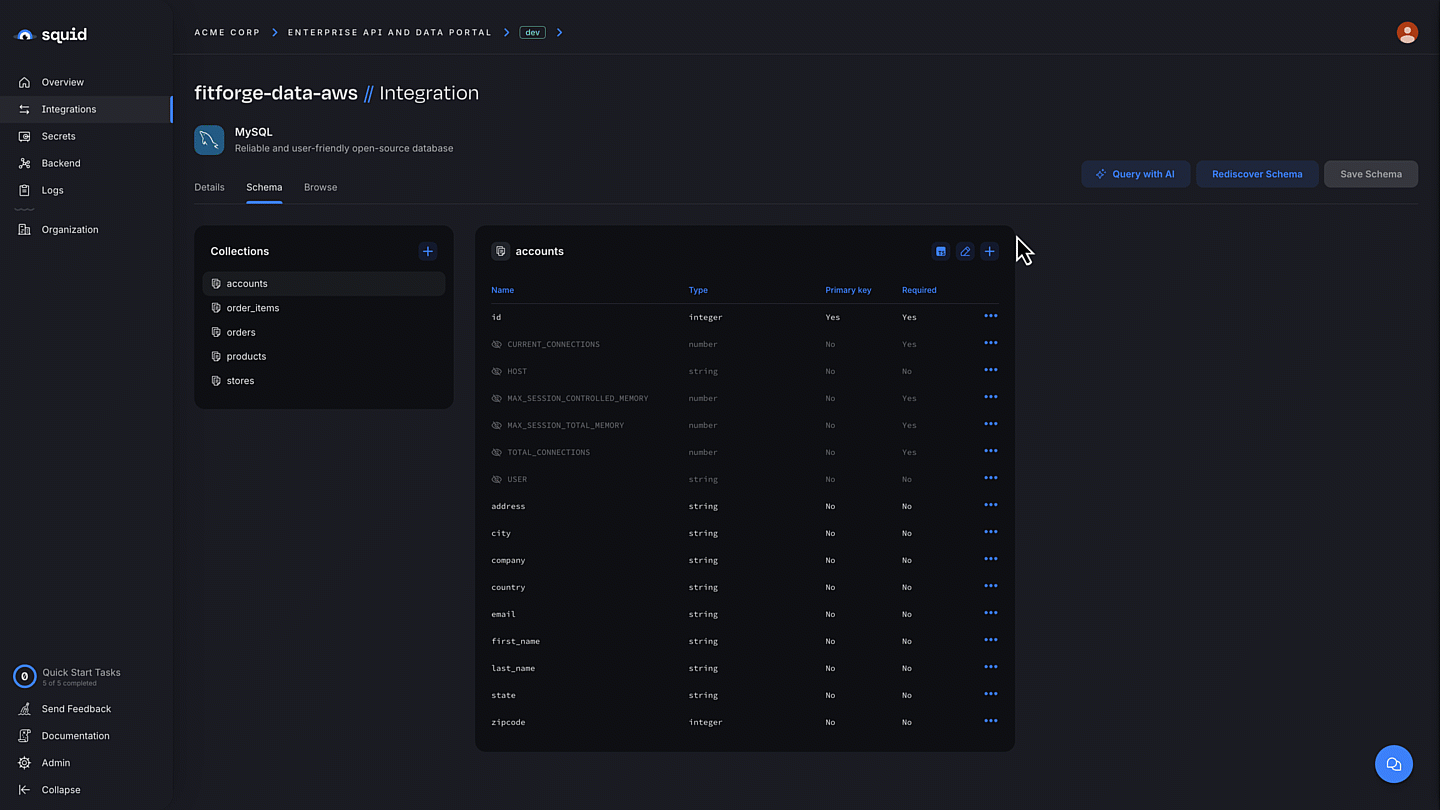Switch to the Schema tab
Viewport: 1440px width, 810px height.
coord(264,187)
